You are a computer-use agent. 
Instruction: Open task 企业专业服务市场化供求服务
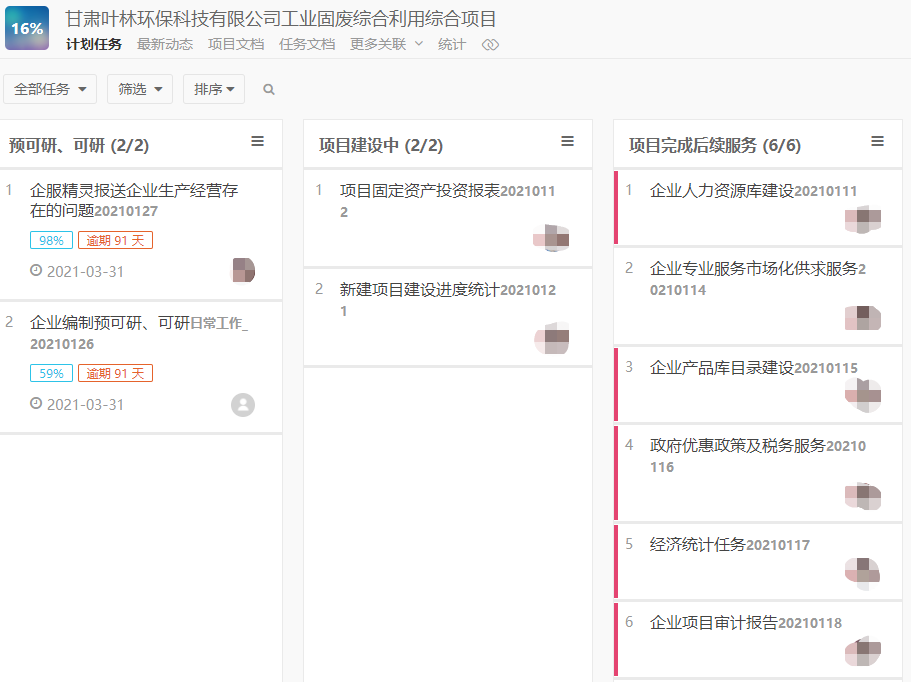(x=758, y=279)
